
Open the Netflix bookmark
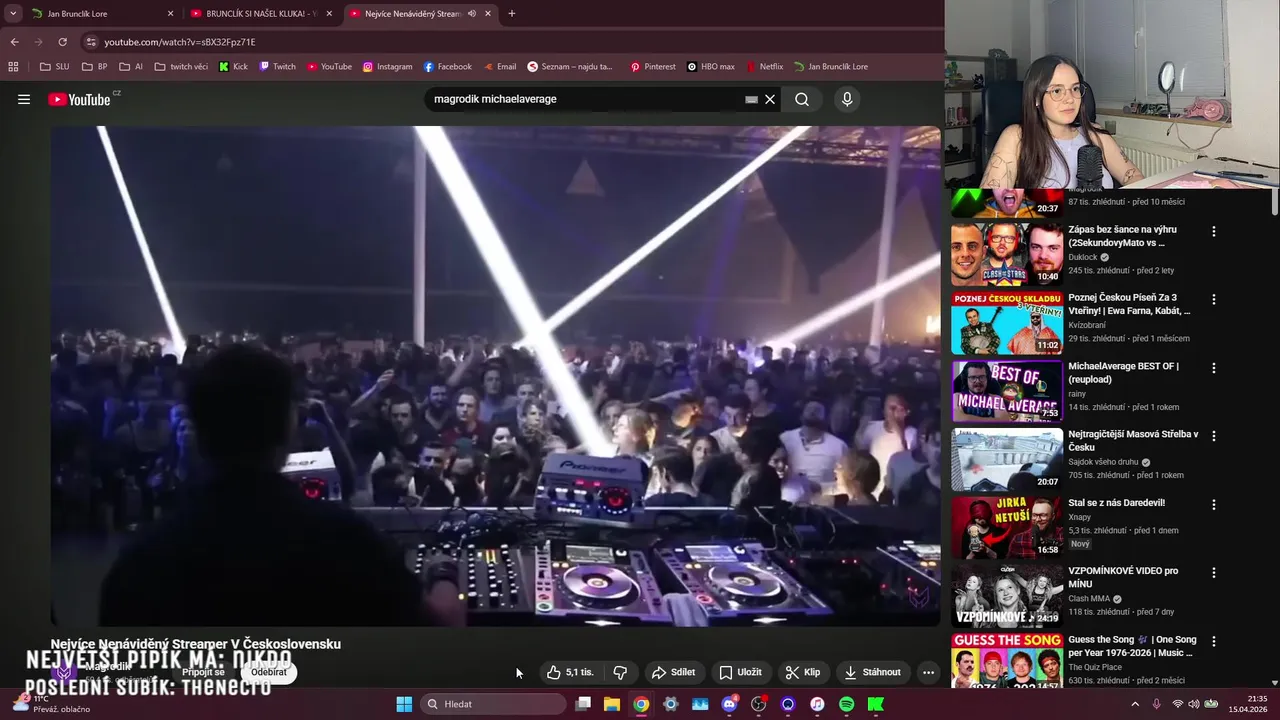pyautogui.click(x=764, y=67)
